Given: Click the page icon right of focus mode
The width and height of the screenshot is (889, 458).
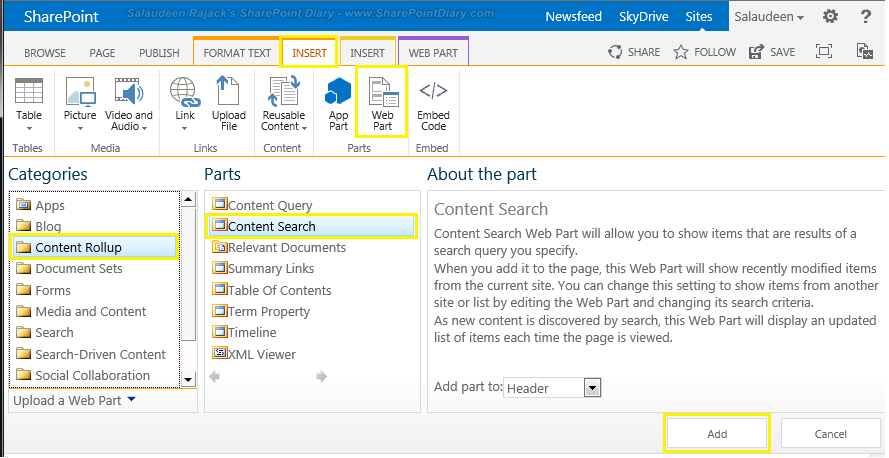Looking at the screenshot, I should pos(865,51).
